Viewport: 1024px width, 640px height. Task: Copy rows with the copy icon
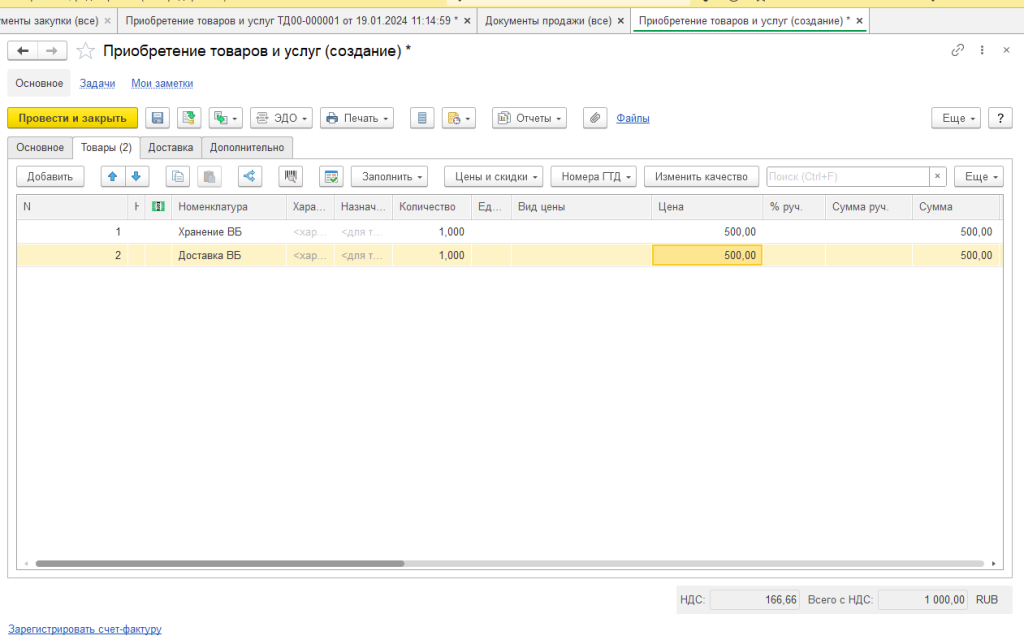pyautogui.click(x=178, y=177)
